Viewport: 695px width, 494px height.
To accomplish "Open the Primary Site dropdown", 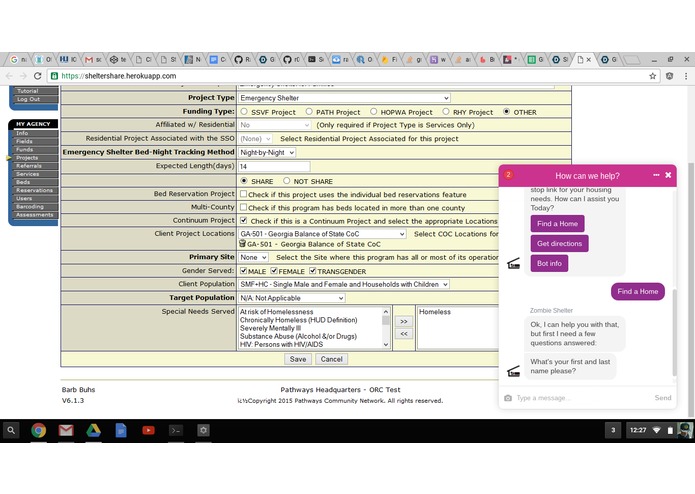I will 254,257.
